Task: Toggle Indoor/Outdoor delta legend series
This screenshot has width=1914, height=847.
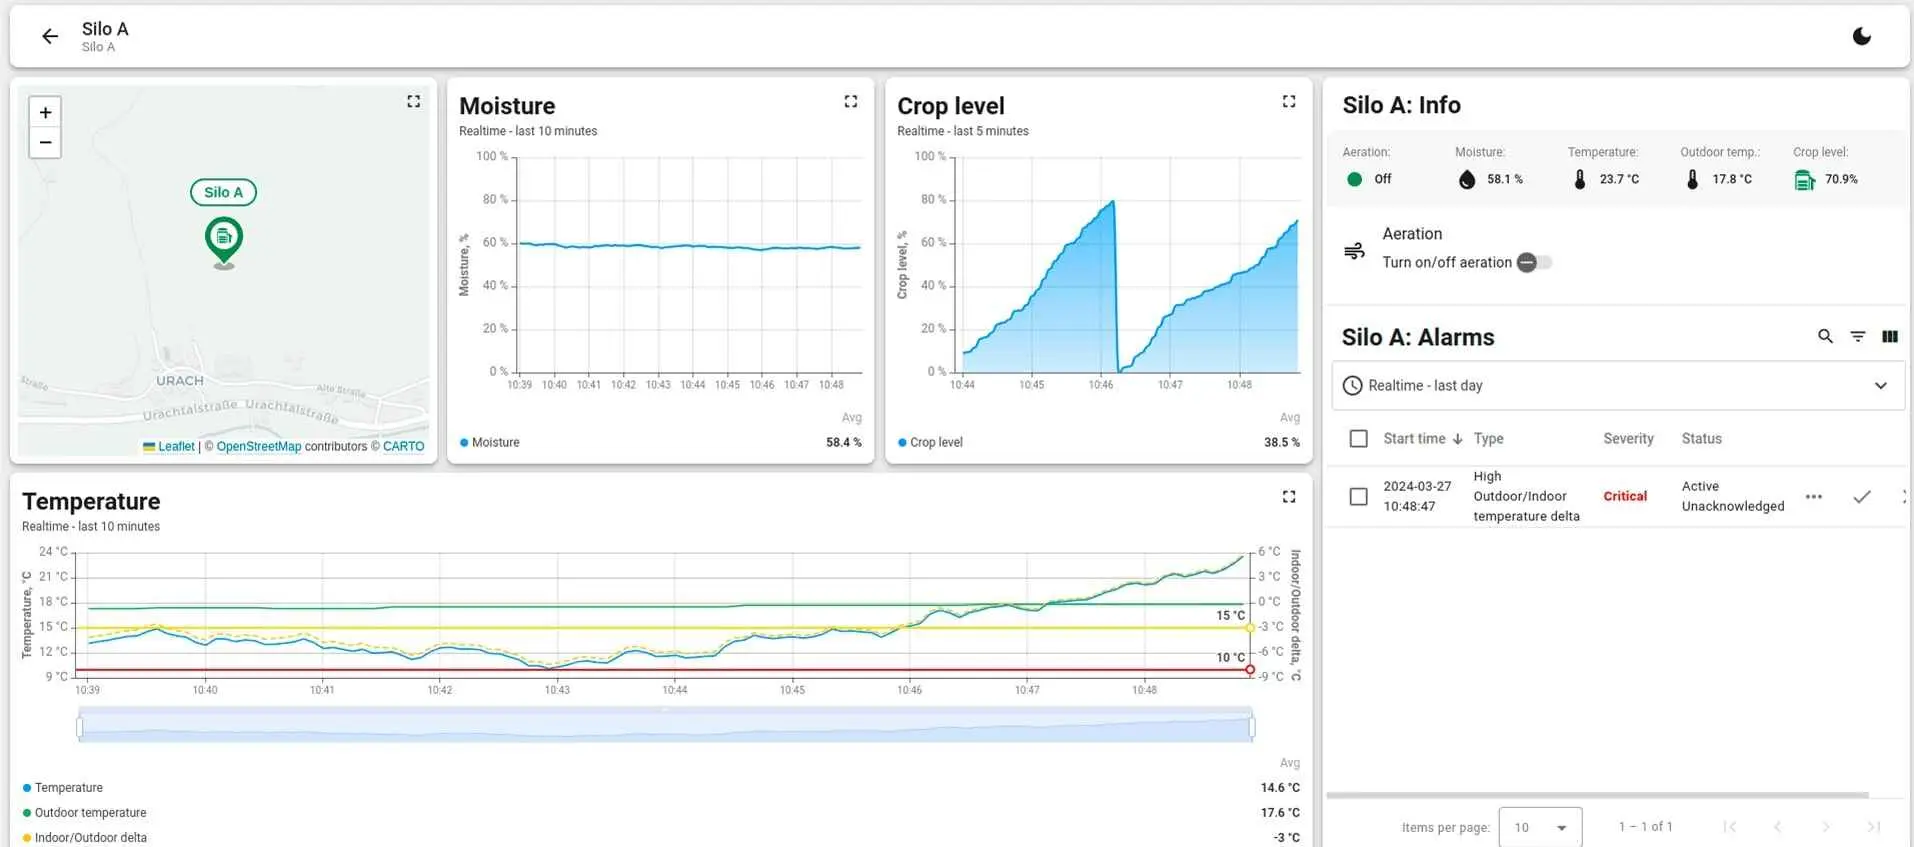Action: tap(84, 838)
